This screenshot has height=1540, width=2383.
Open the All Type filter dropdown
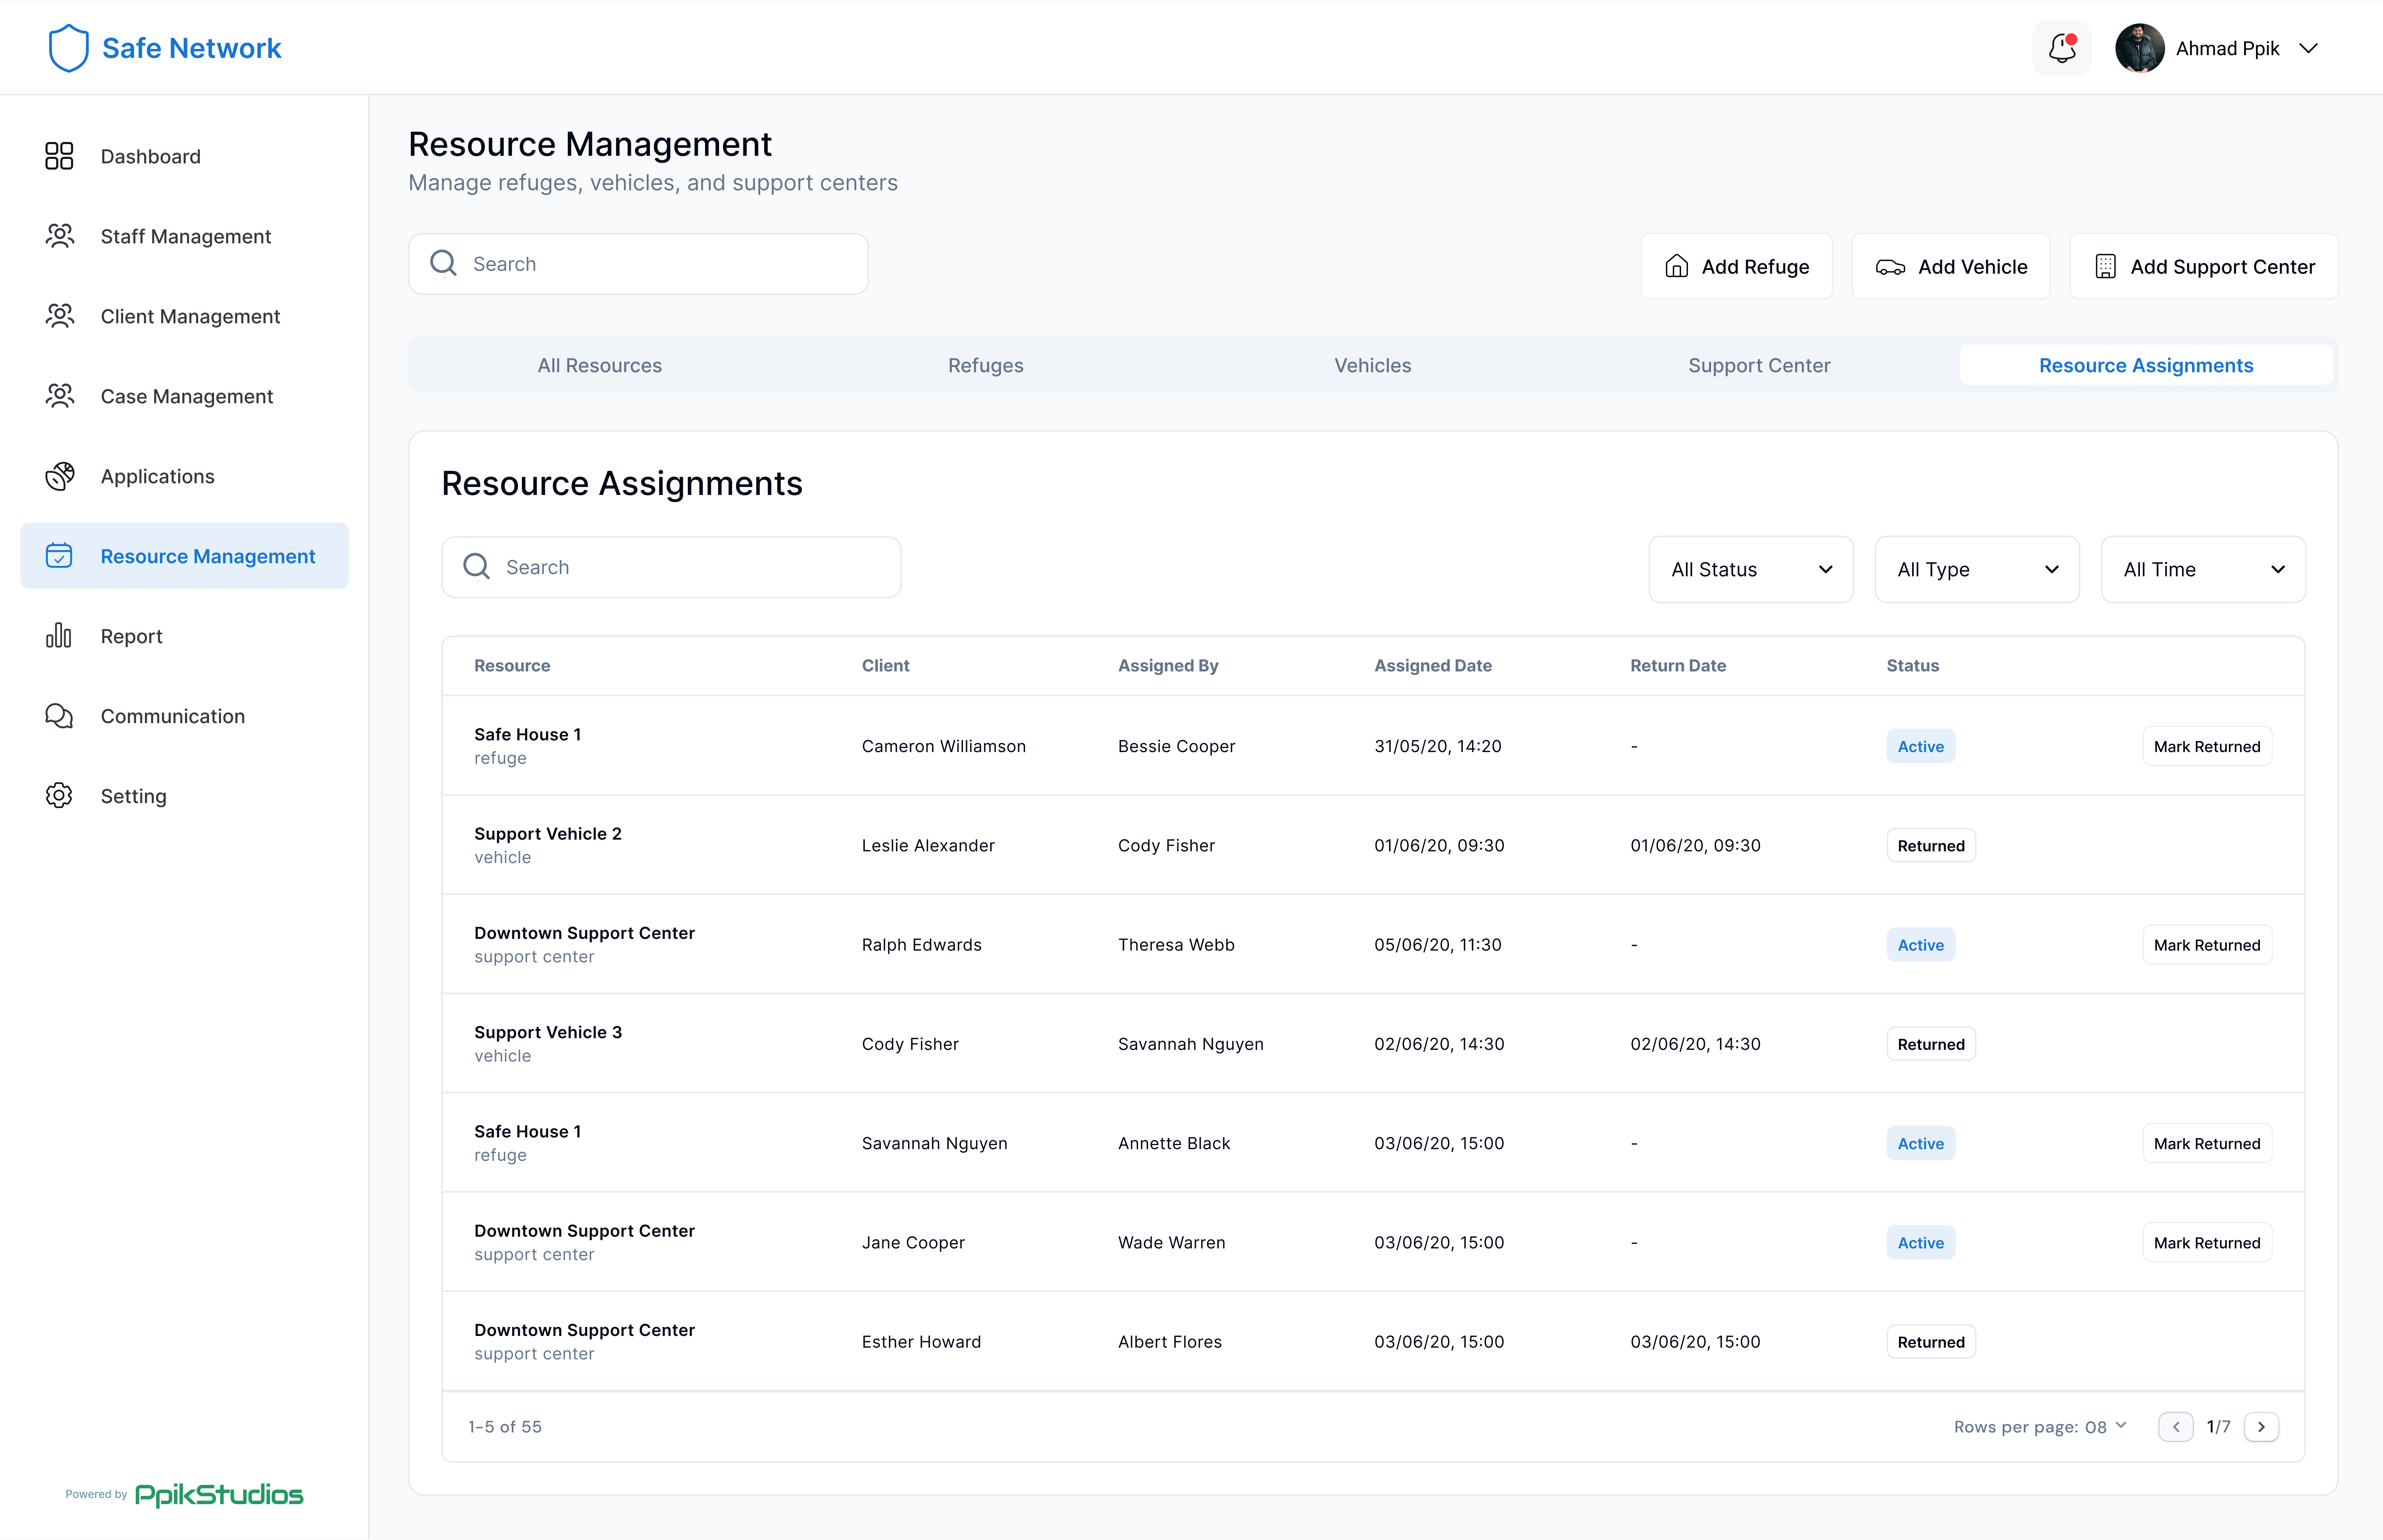[1977, 569]
